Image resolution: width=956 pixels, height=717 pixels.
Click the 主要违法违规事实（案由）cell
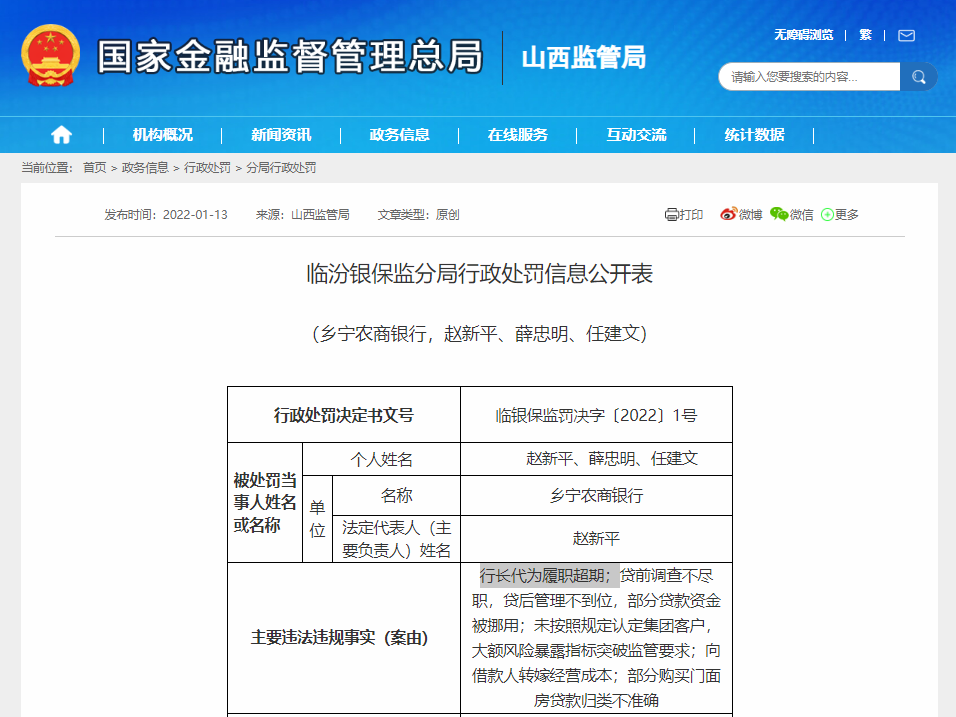[344, 638]
